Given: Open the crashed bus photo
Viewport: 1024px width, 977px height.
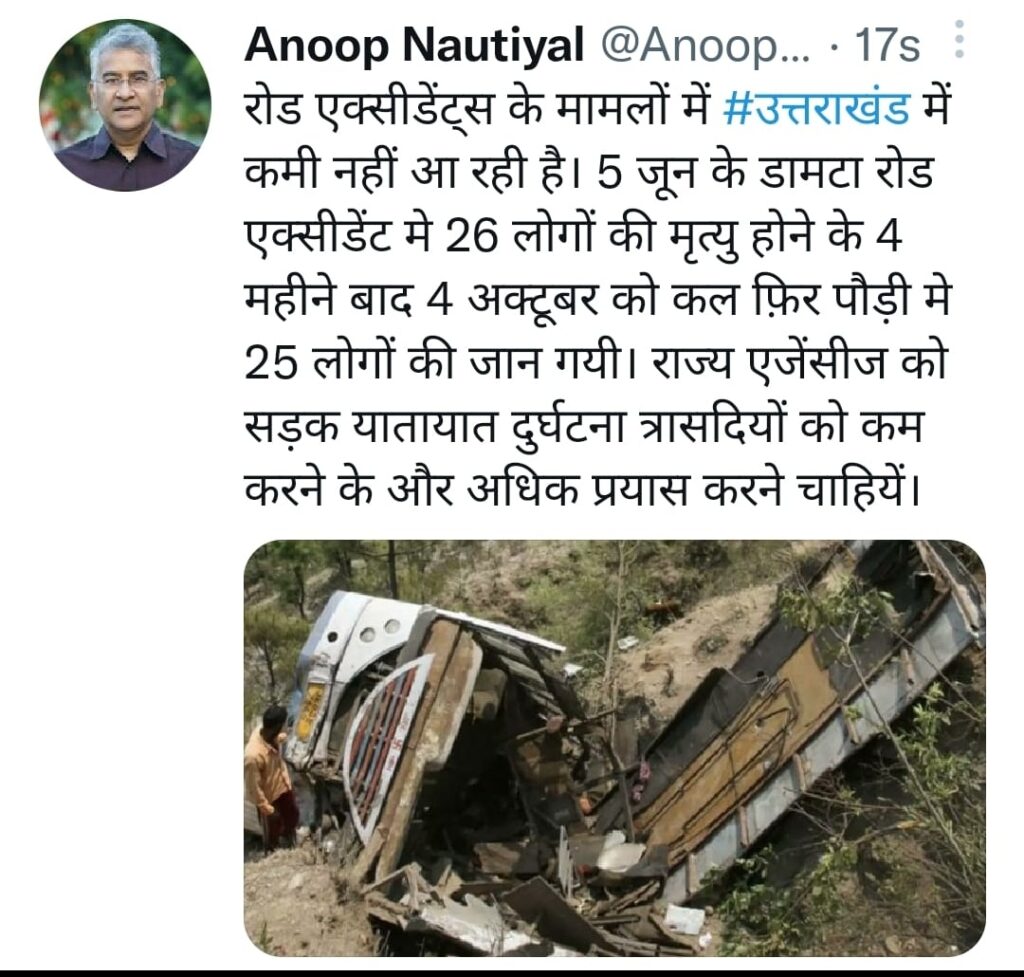Looking at the screenshot, I should click(x=615, y=748).
